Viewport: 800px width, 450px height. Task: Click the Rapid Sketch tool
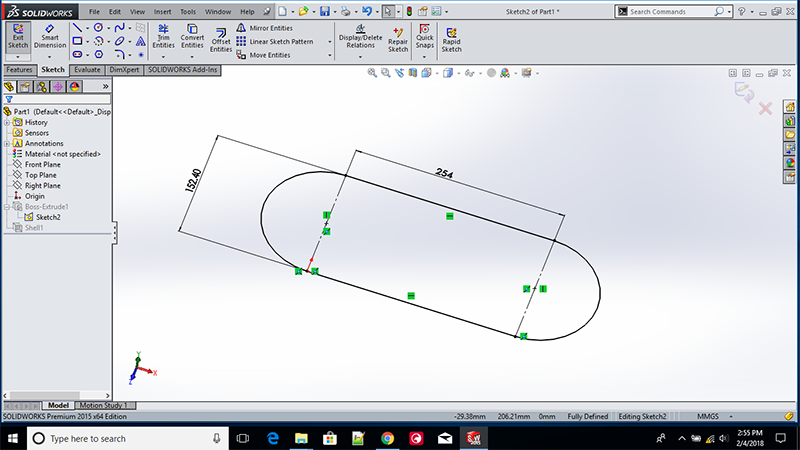tap(451, 40)
